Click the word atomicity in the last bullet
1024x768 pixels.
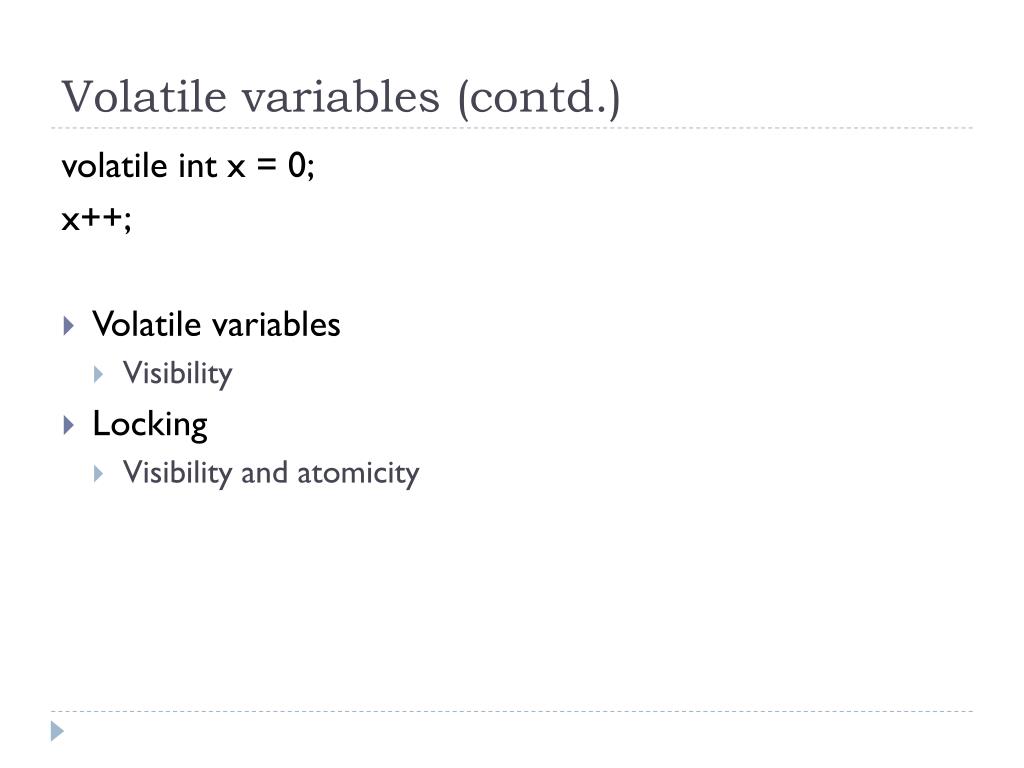point(358,473)
